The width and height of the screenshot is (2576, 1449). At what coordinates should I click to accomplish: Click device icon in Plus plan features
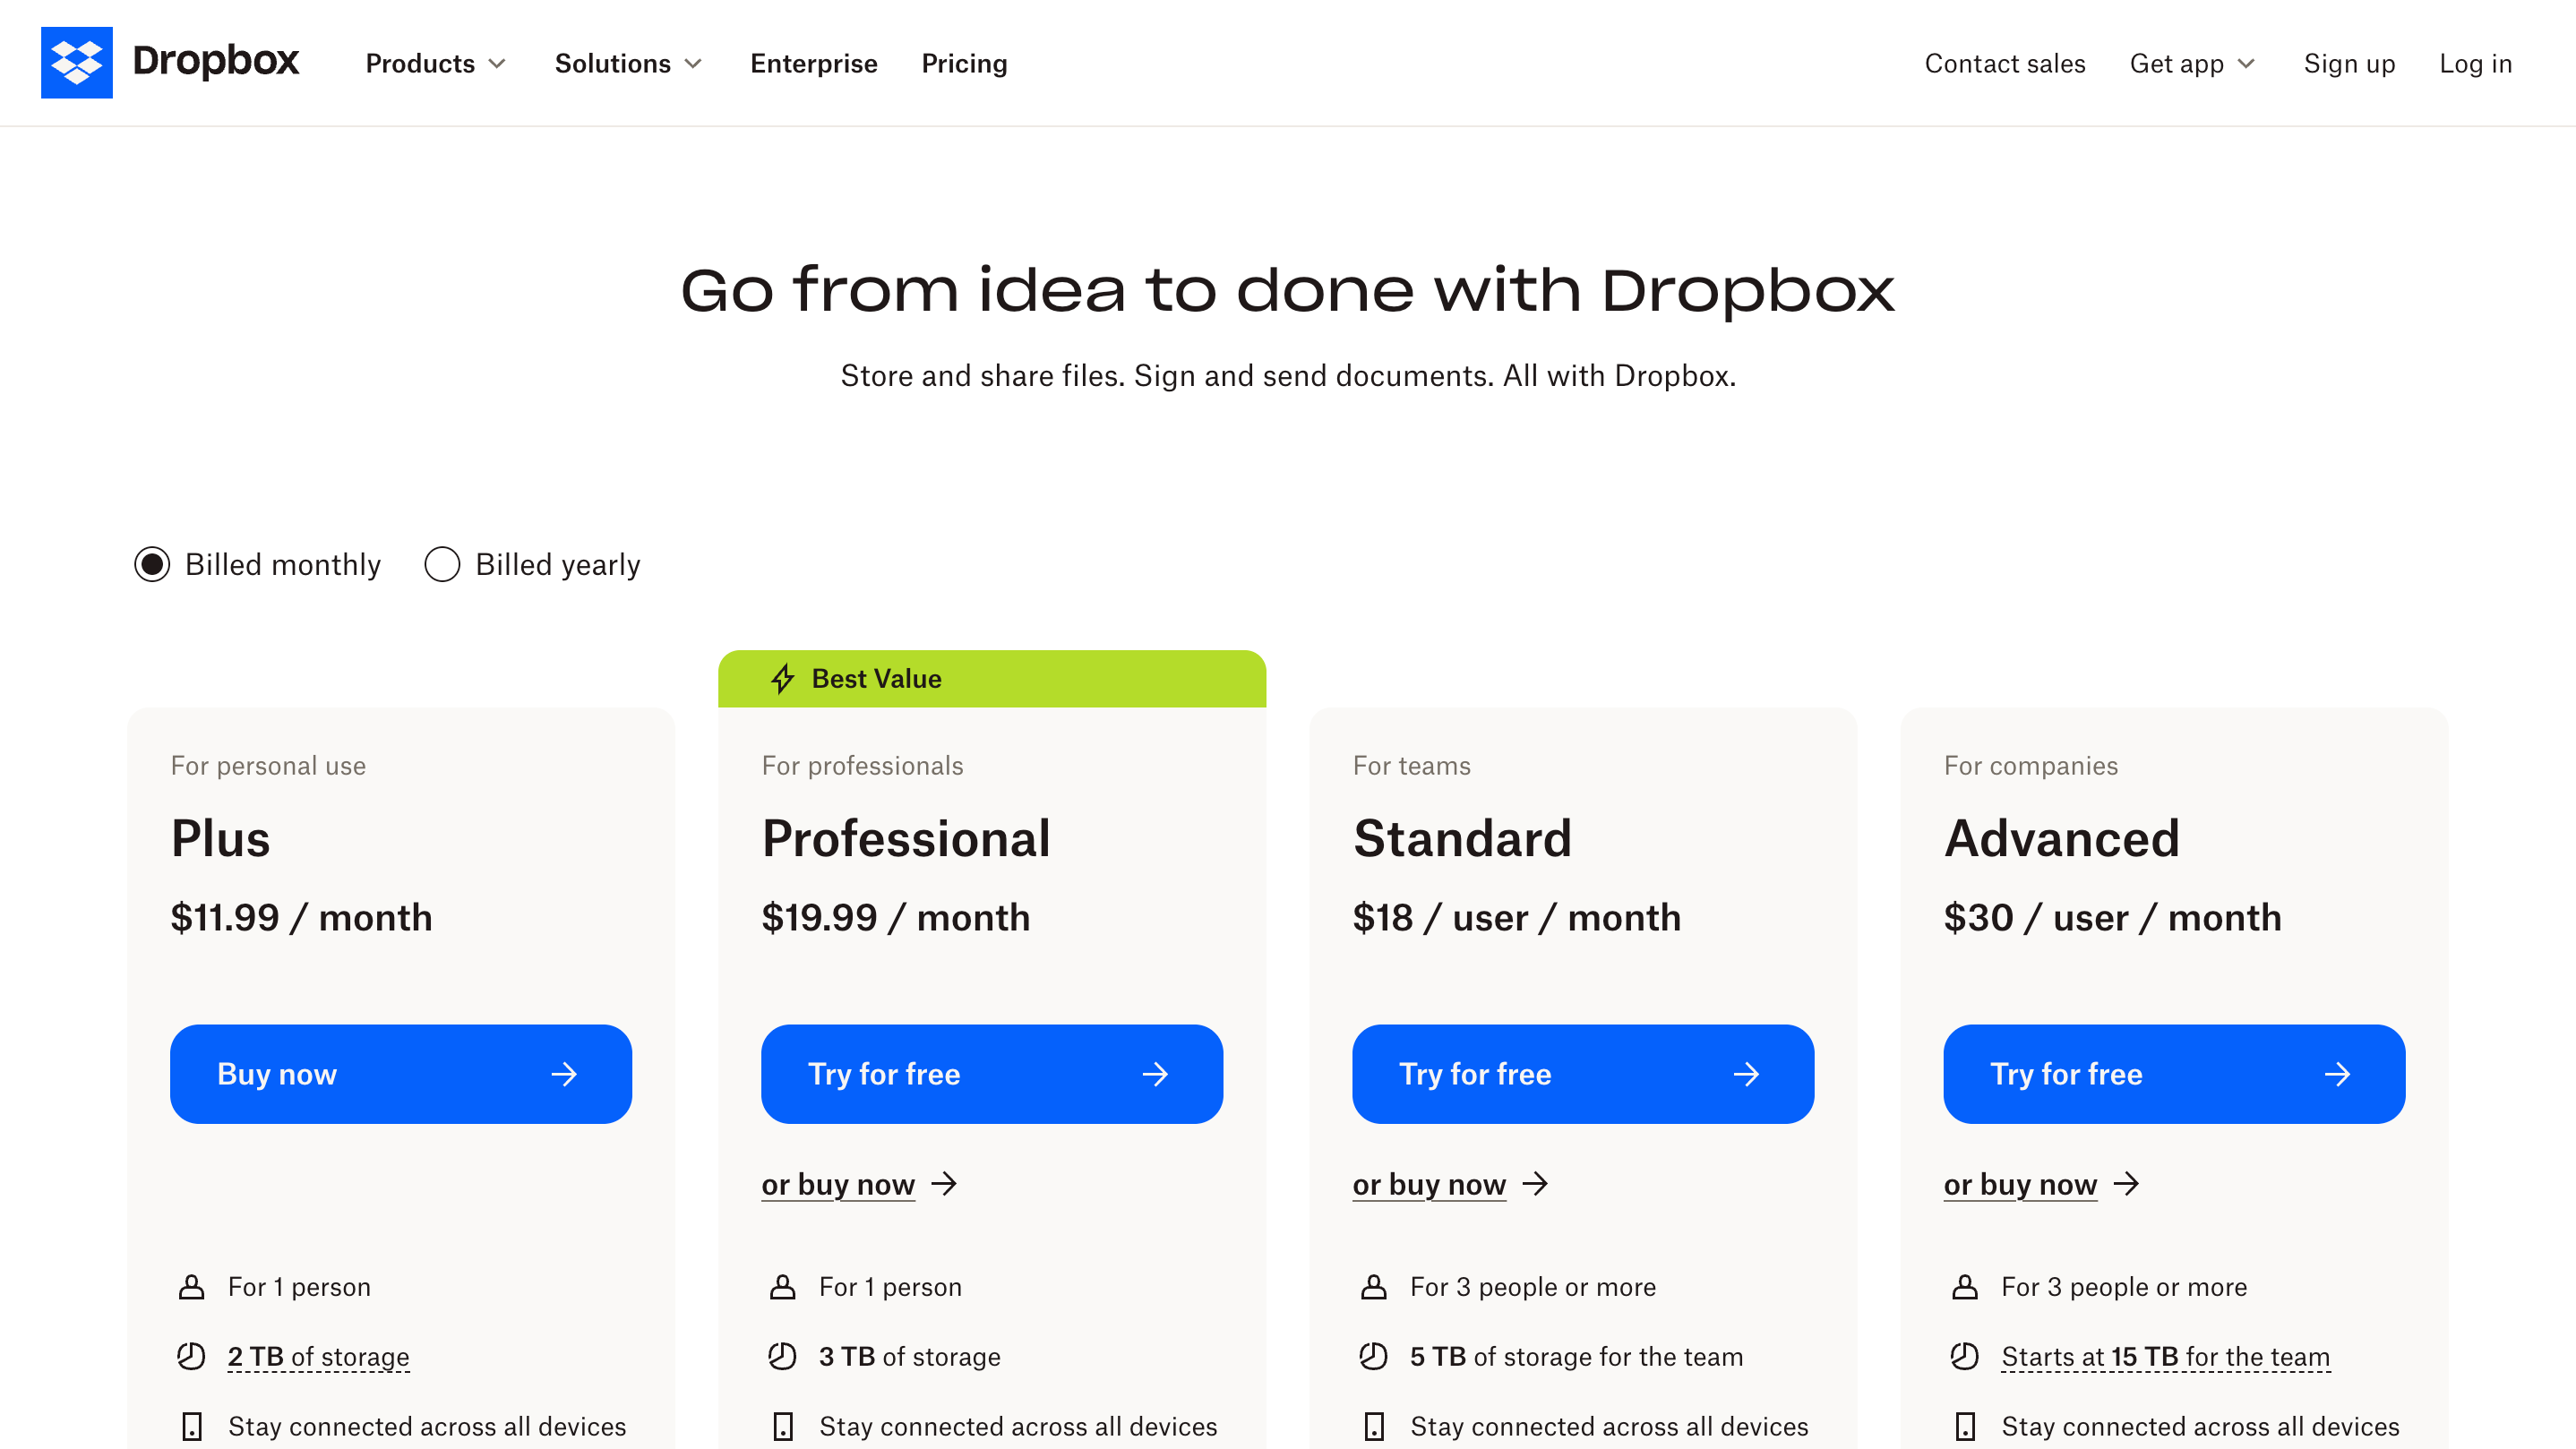click(x=191, y=1426)
